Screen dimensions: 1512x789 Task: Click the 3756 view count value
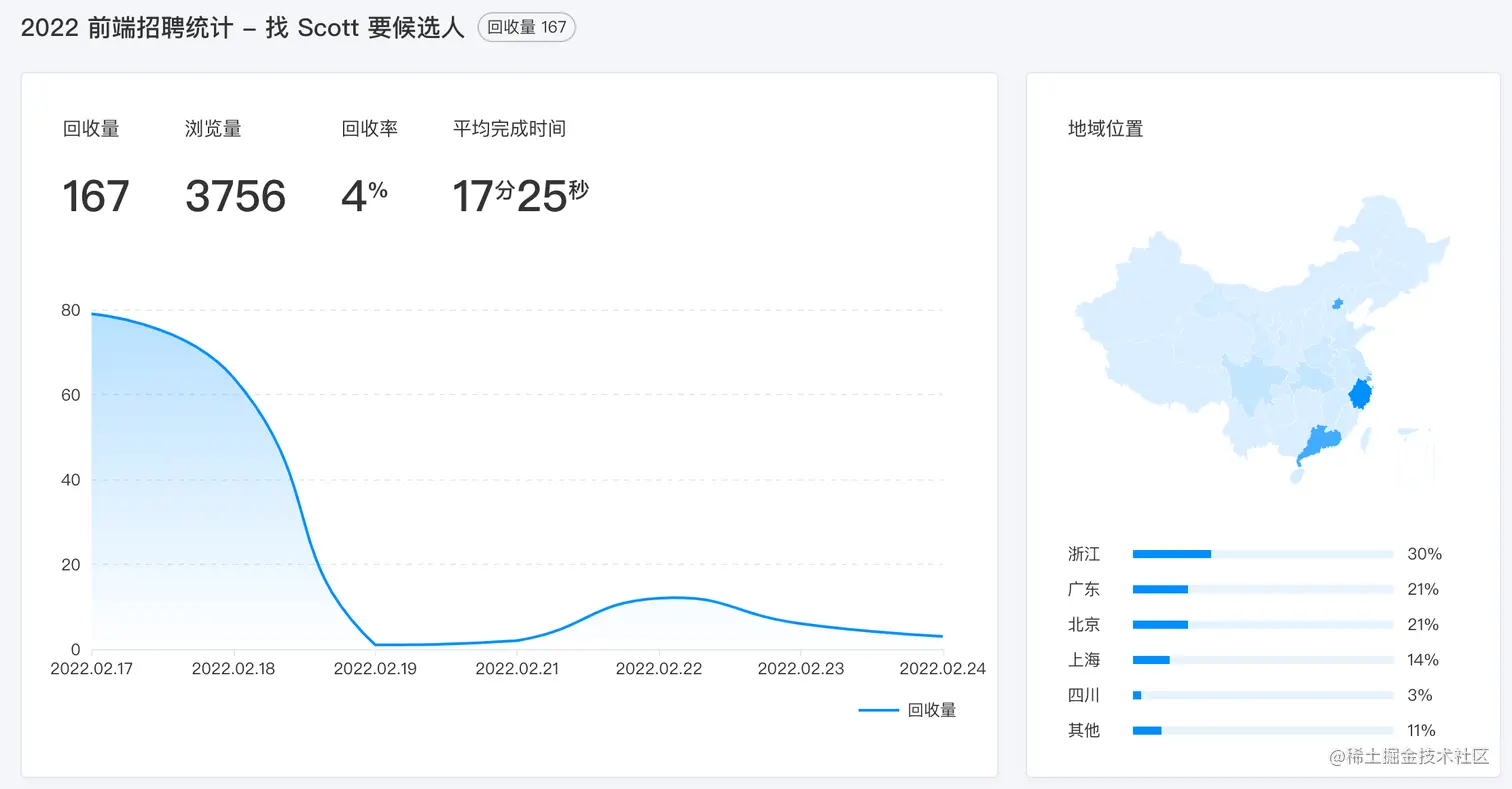click(236, 196)
